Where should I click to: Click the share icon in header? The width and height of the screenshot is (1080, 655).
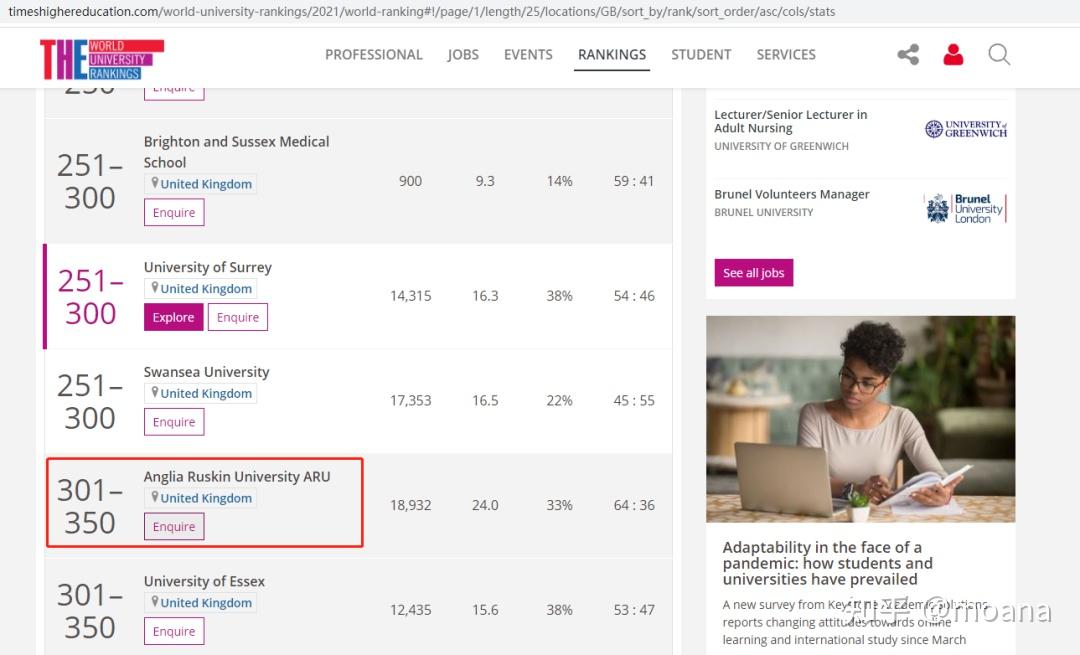click(908, 55)
